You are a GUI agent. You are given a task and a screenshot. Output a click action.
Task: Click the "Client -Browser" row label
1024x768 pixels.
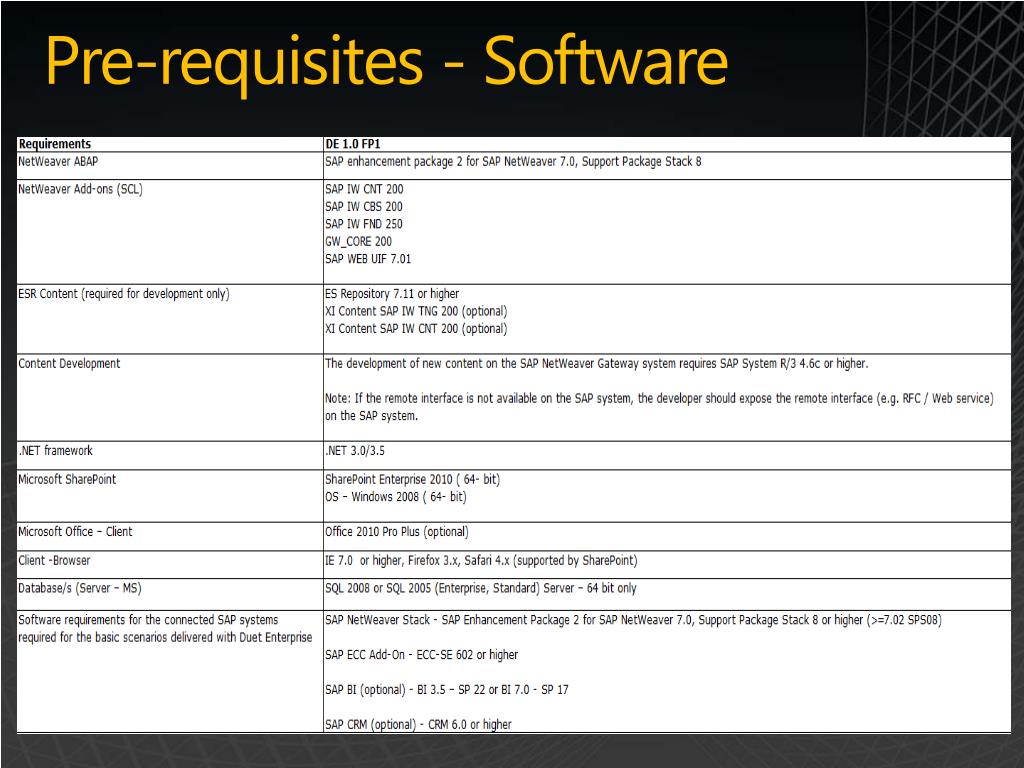click(54, 560)
